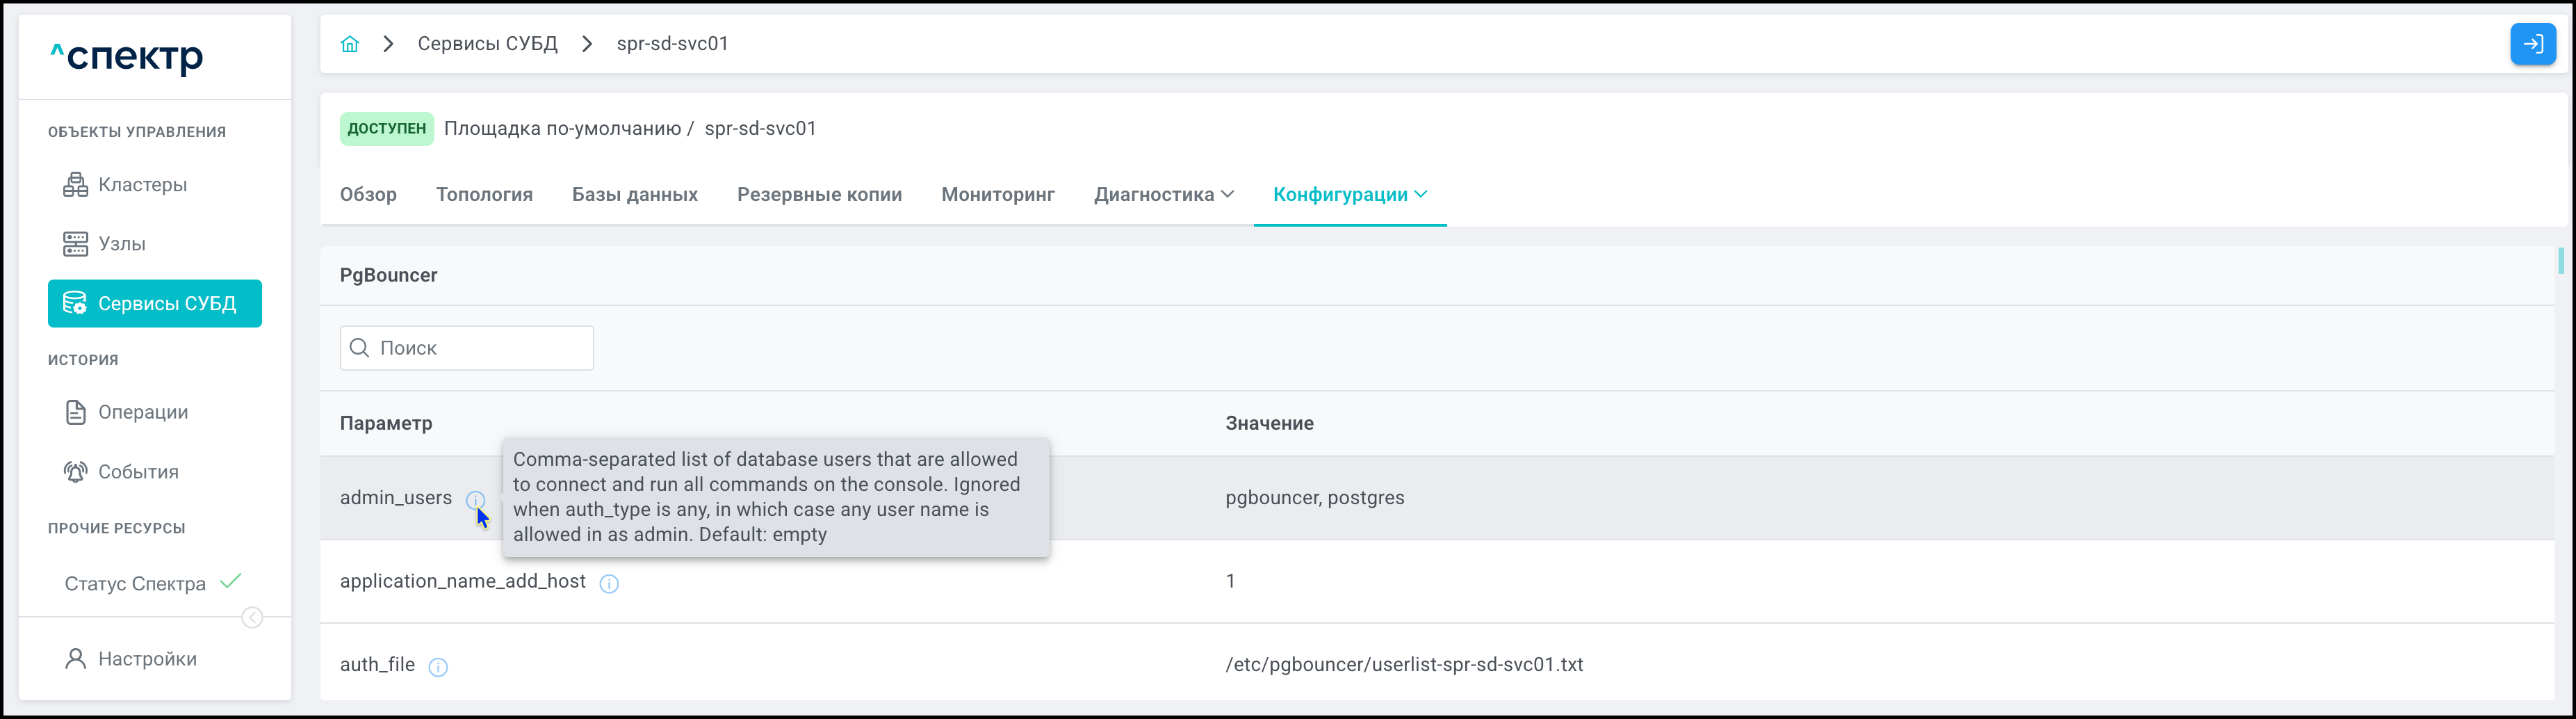Screen dimensions: 2576x719
Task: Click info icon next to admin_users
Action: point(475,499)
